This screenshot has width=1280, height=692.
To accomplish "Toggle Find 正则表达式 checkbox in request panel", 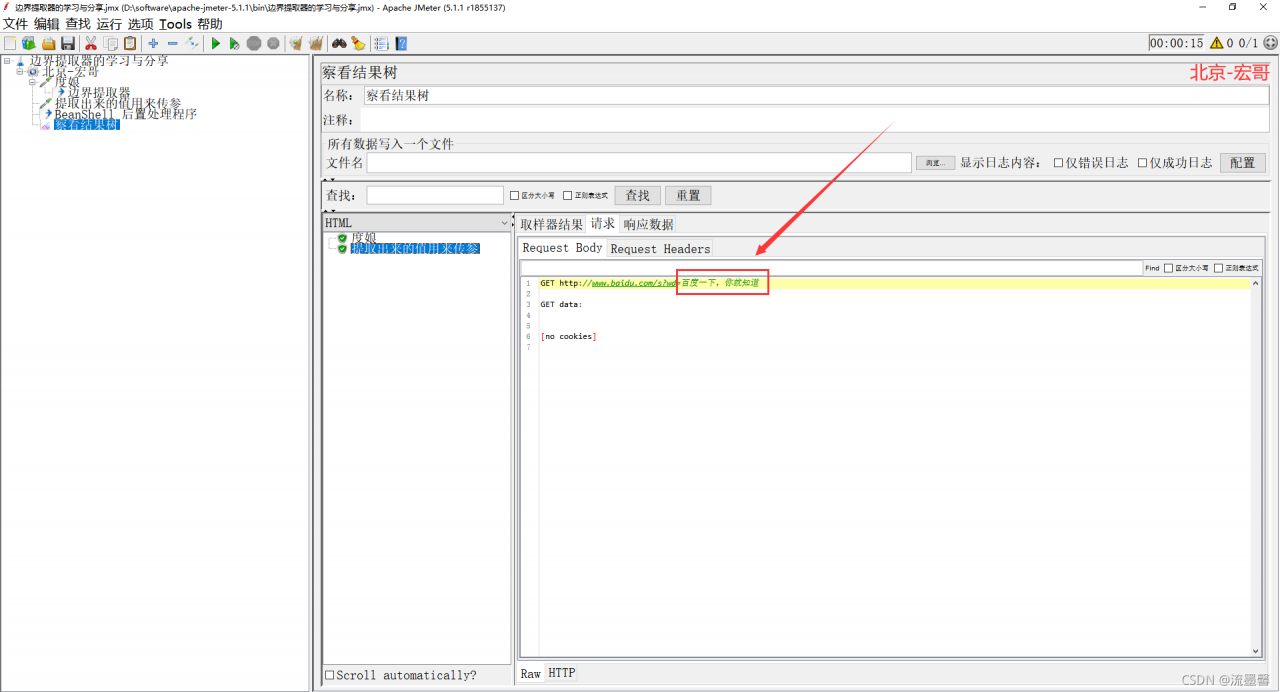I will [x=1218, y=268].
